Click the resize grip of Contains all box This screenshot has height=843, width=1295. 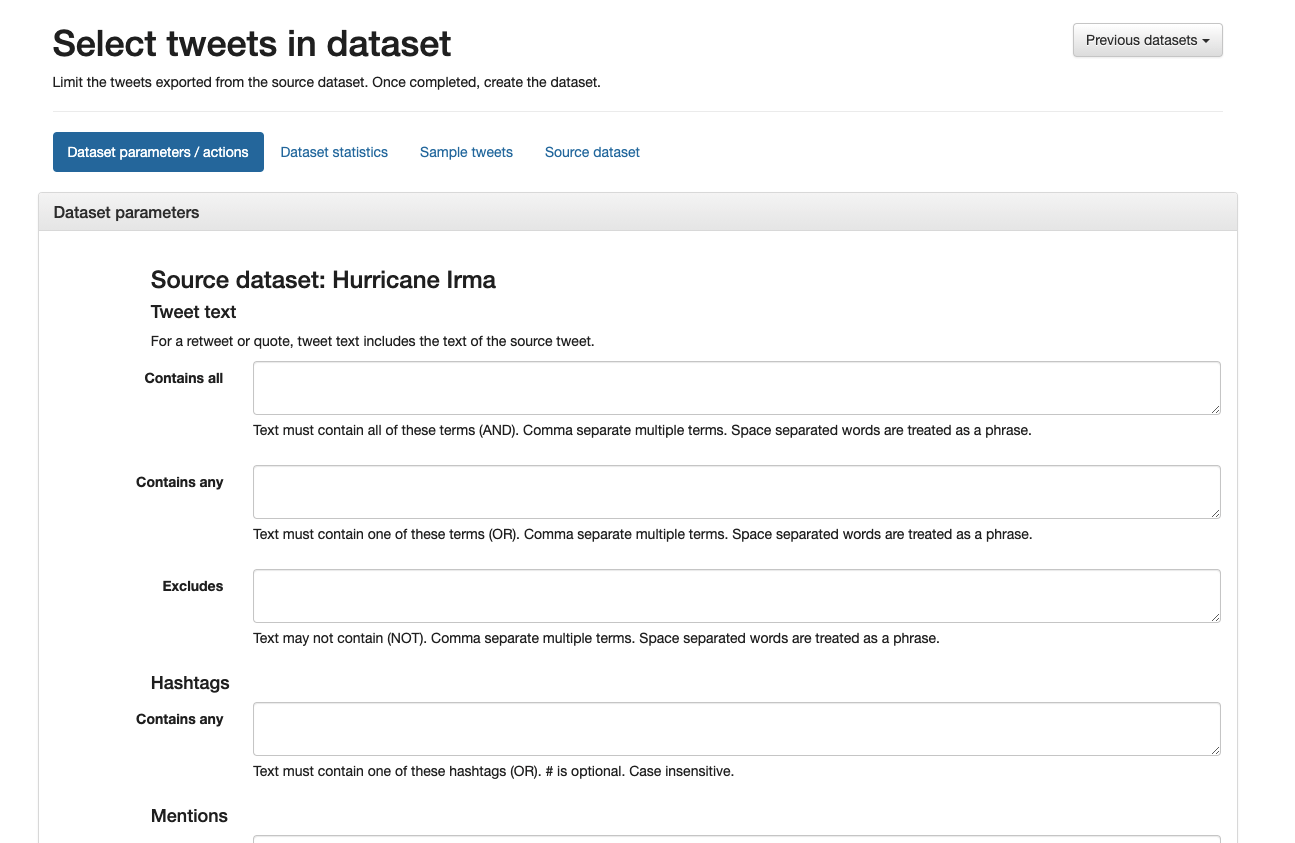pyautogui.click(x=1215, y=409)
